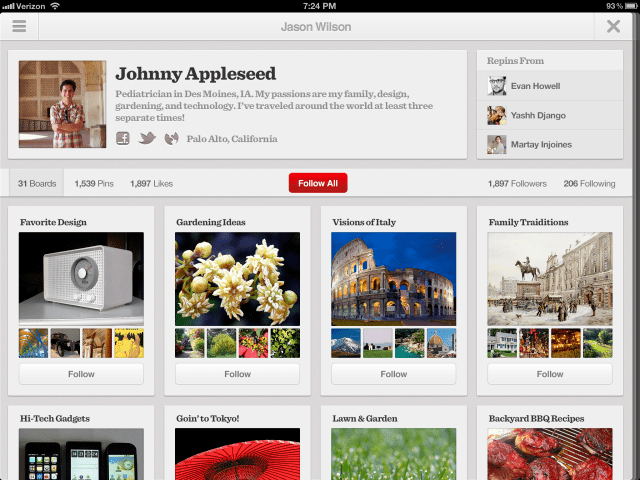Open the Gardening Ideas board title

[x=211, y=222]
